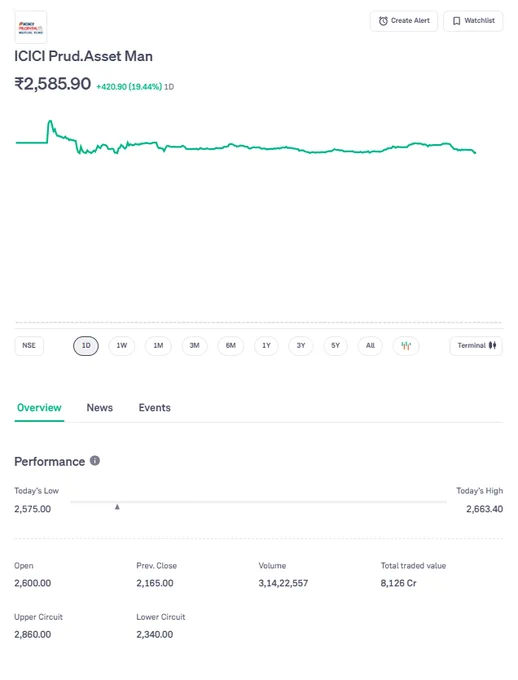Select the 1D time range

86,346
